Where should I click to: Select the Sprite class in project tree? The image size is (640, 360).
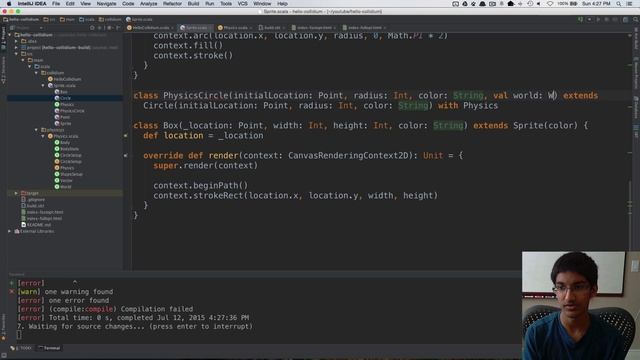(62, 123)
